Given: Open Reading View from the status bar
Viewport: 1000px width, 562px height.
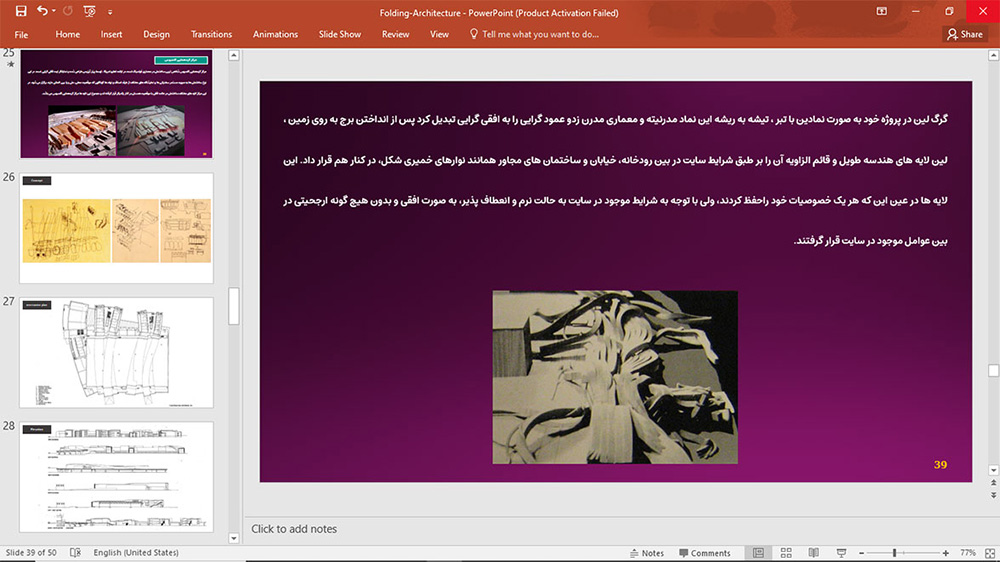Looking at the screenshot, I should (x=813, y=552).
